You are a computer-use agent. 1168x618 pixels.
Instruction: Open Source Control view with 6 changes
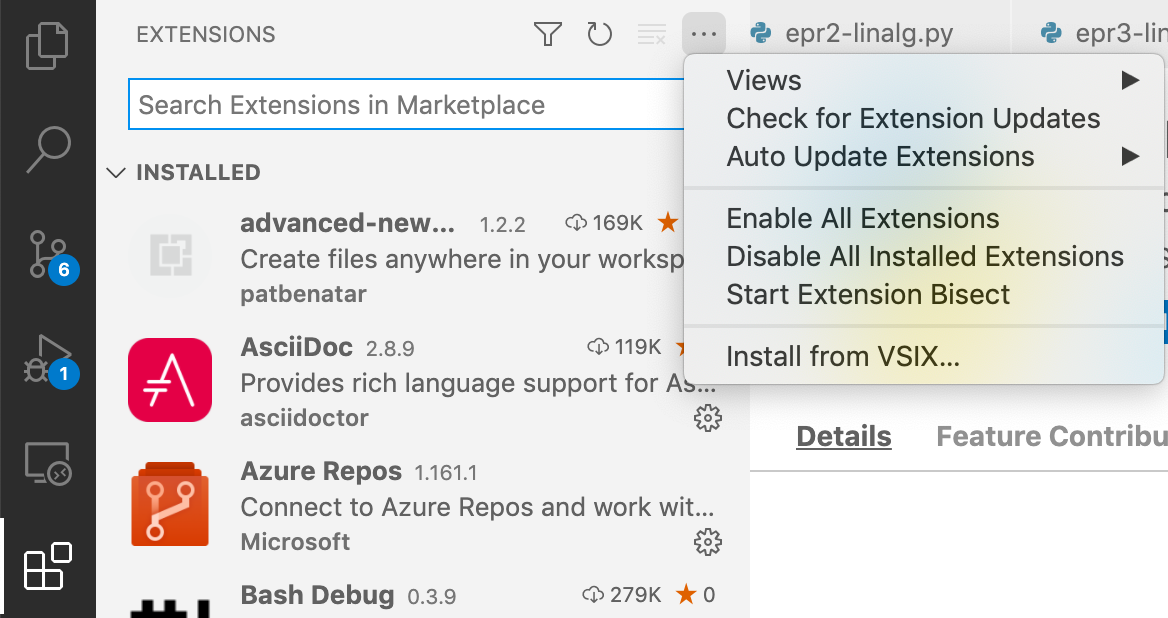pyautogui.click(x=47, y=255)
